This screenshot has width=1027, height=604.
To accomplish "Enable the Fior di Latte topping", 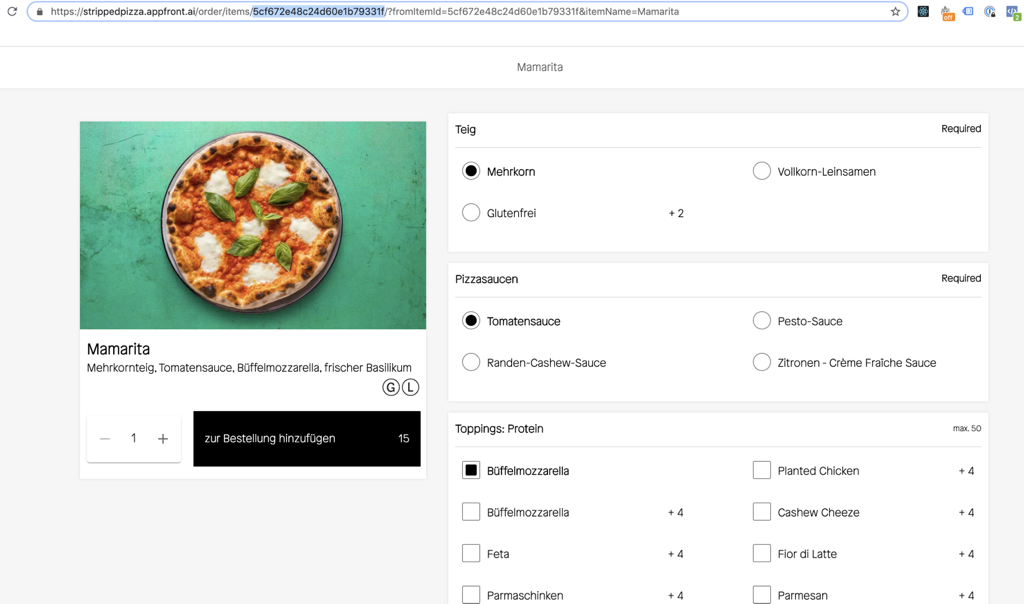I will pos(762,554).
